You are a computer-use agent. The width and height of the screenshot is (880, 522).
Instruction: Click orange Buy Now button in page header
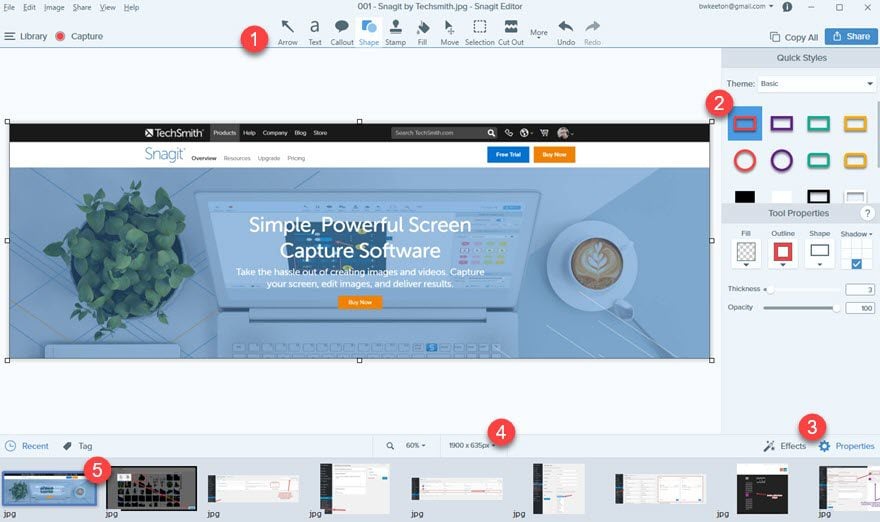click(x=554, y=154)
